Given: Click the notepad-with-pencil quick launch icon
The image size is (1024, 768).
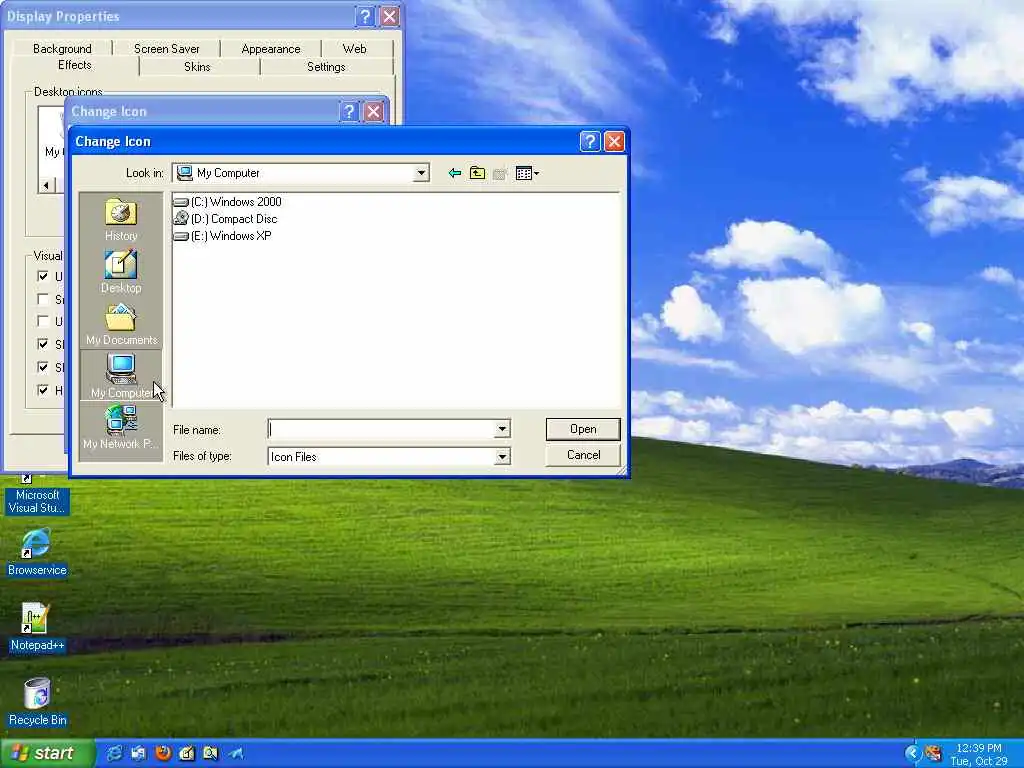Looking at the screenshot, I should point(187,754).
